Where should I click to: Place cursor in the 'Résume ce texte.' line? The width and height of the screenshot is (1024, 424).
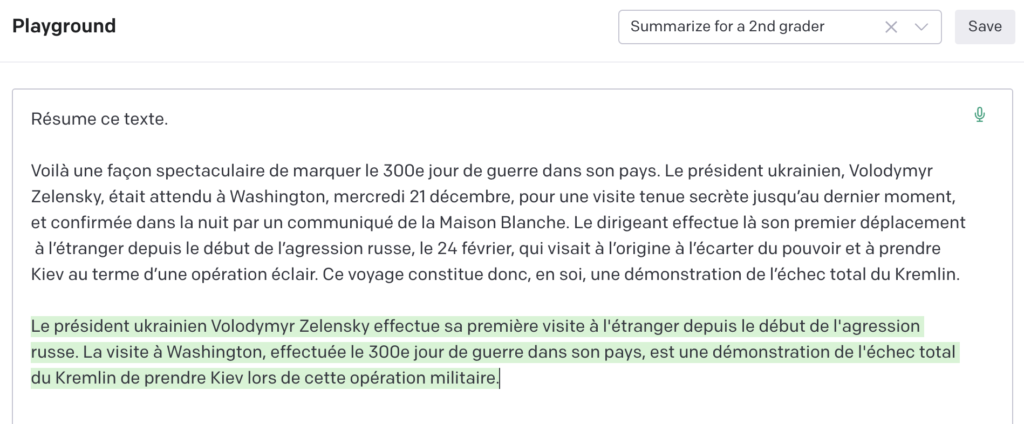99,119
